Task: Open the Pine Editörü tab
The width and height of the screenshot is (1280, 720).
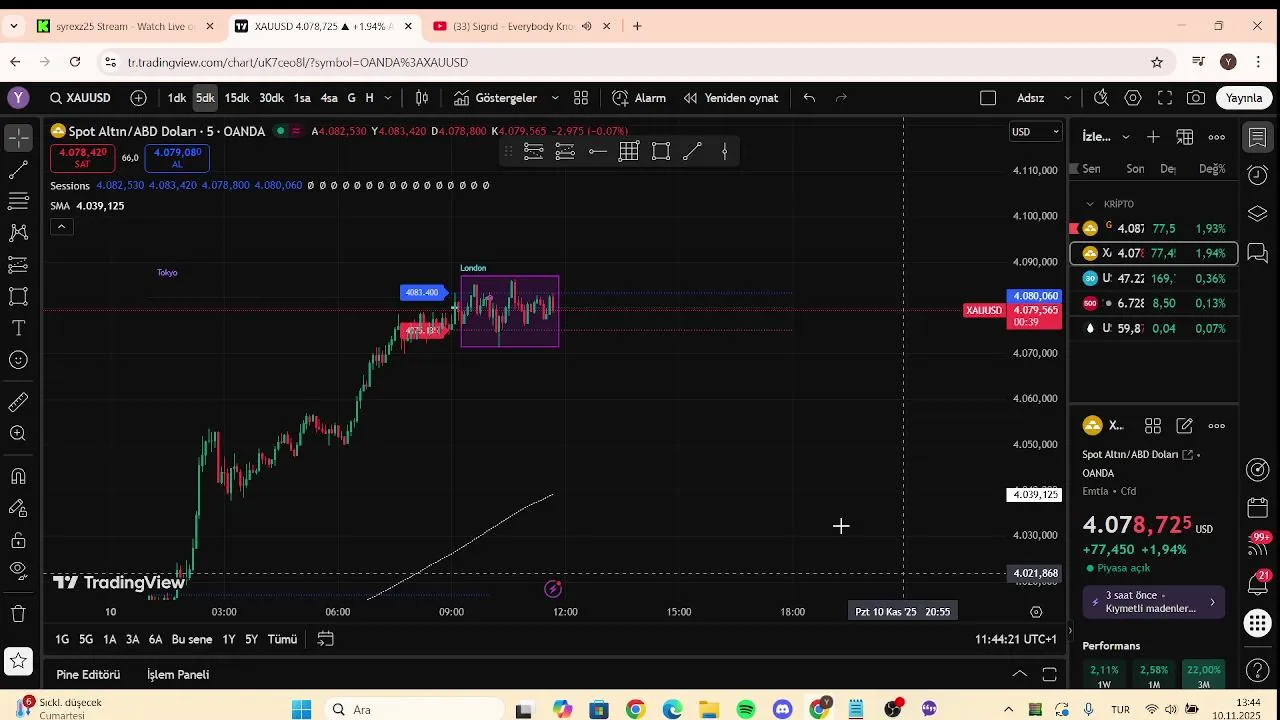Action: (88, 675)
